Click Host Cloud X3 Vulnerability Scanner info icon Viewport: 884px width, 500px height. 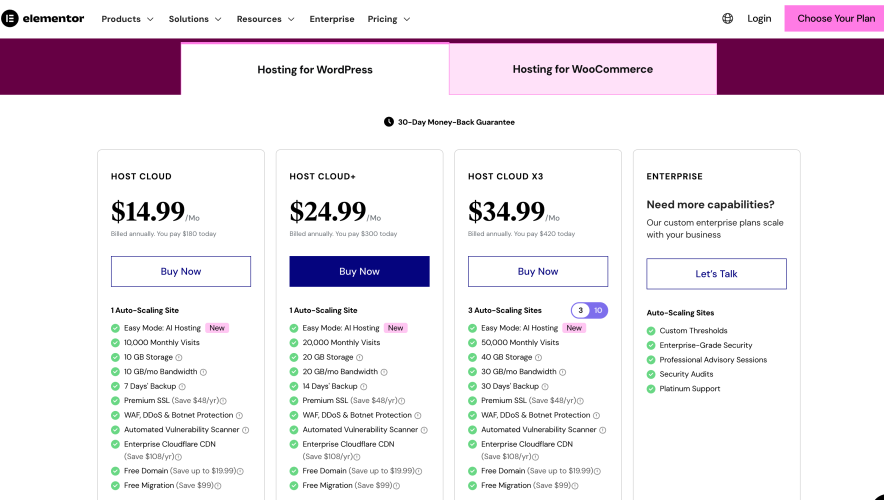click(603, 430)
